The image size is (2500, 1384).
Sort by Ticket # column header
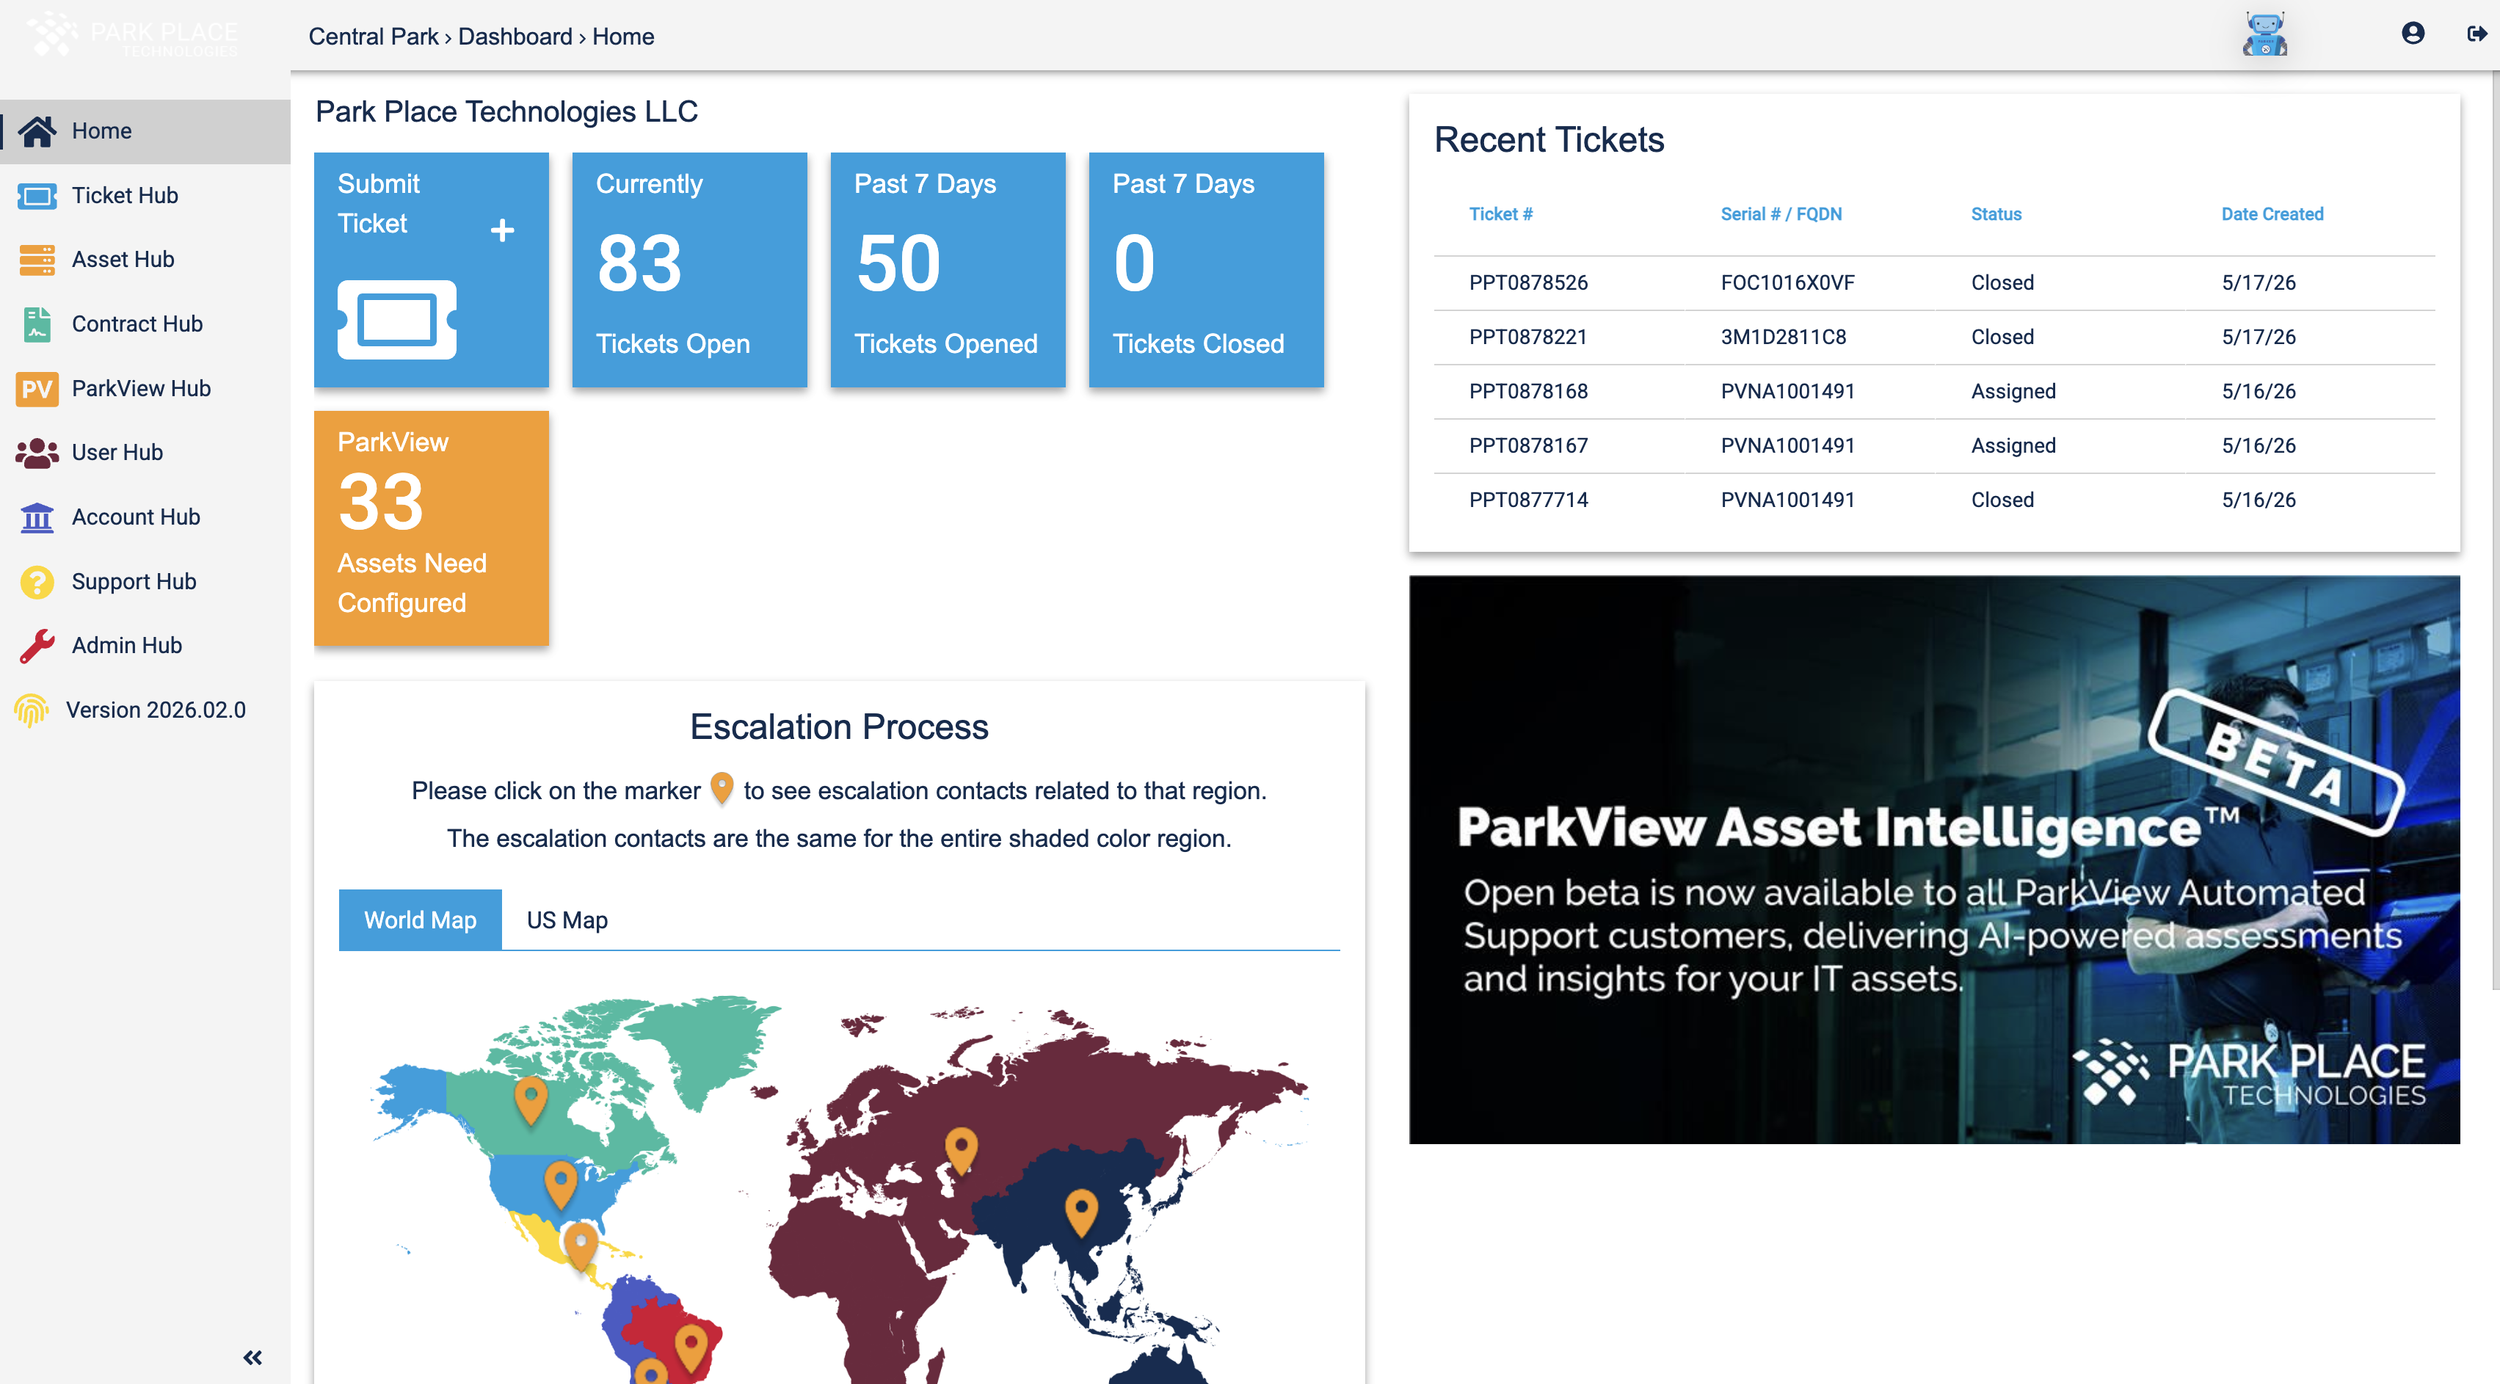click(1500, 214)
